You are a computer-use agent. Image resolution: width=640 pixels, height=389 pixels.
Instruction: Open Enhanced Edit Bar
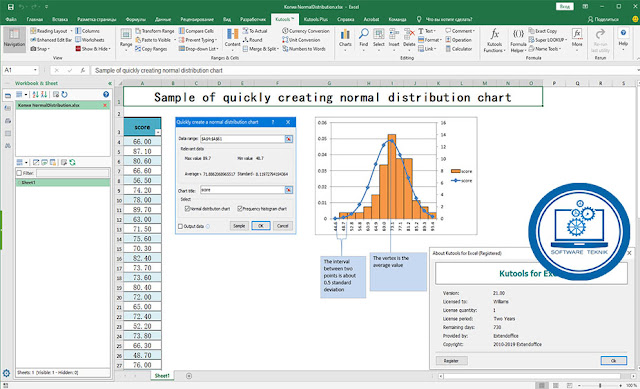[x=51, y=40]
